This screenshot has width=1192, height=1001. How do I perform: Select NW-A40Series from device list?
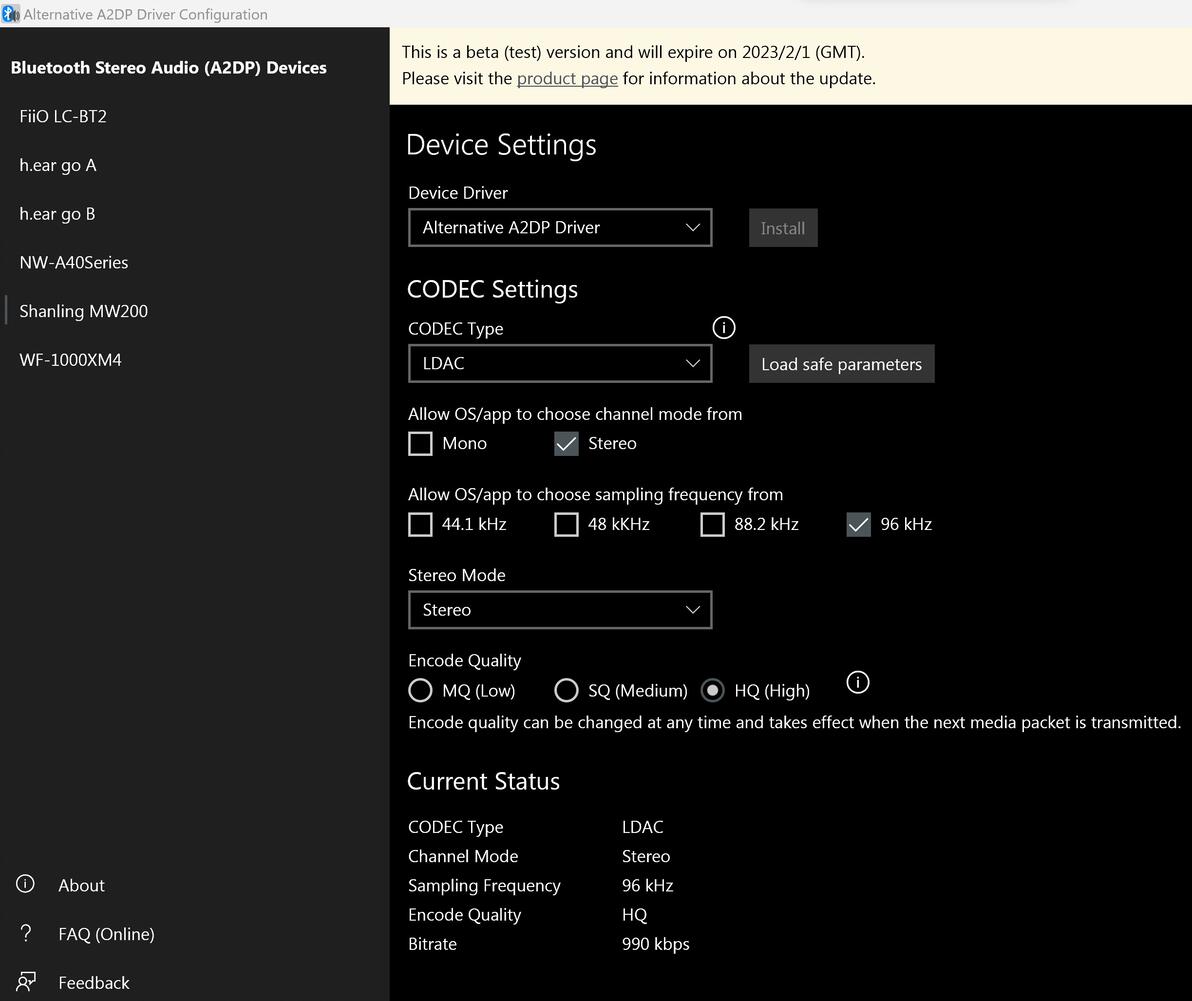point(74,262)
